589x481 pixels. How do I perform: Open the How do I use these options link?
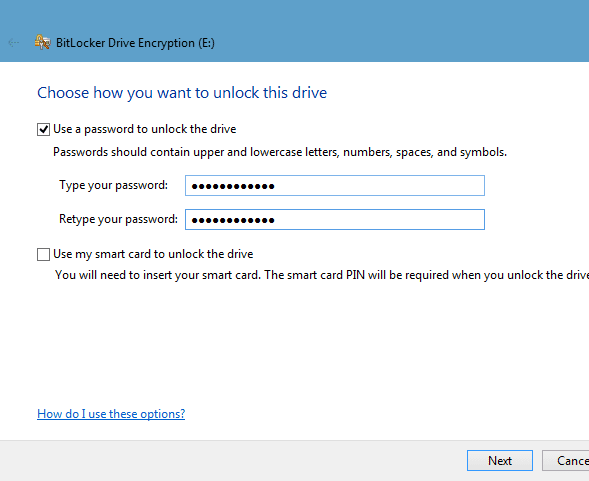coord(111,414)
